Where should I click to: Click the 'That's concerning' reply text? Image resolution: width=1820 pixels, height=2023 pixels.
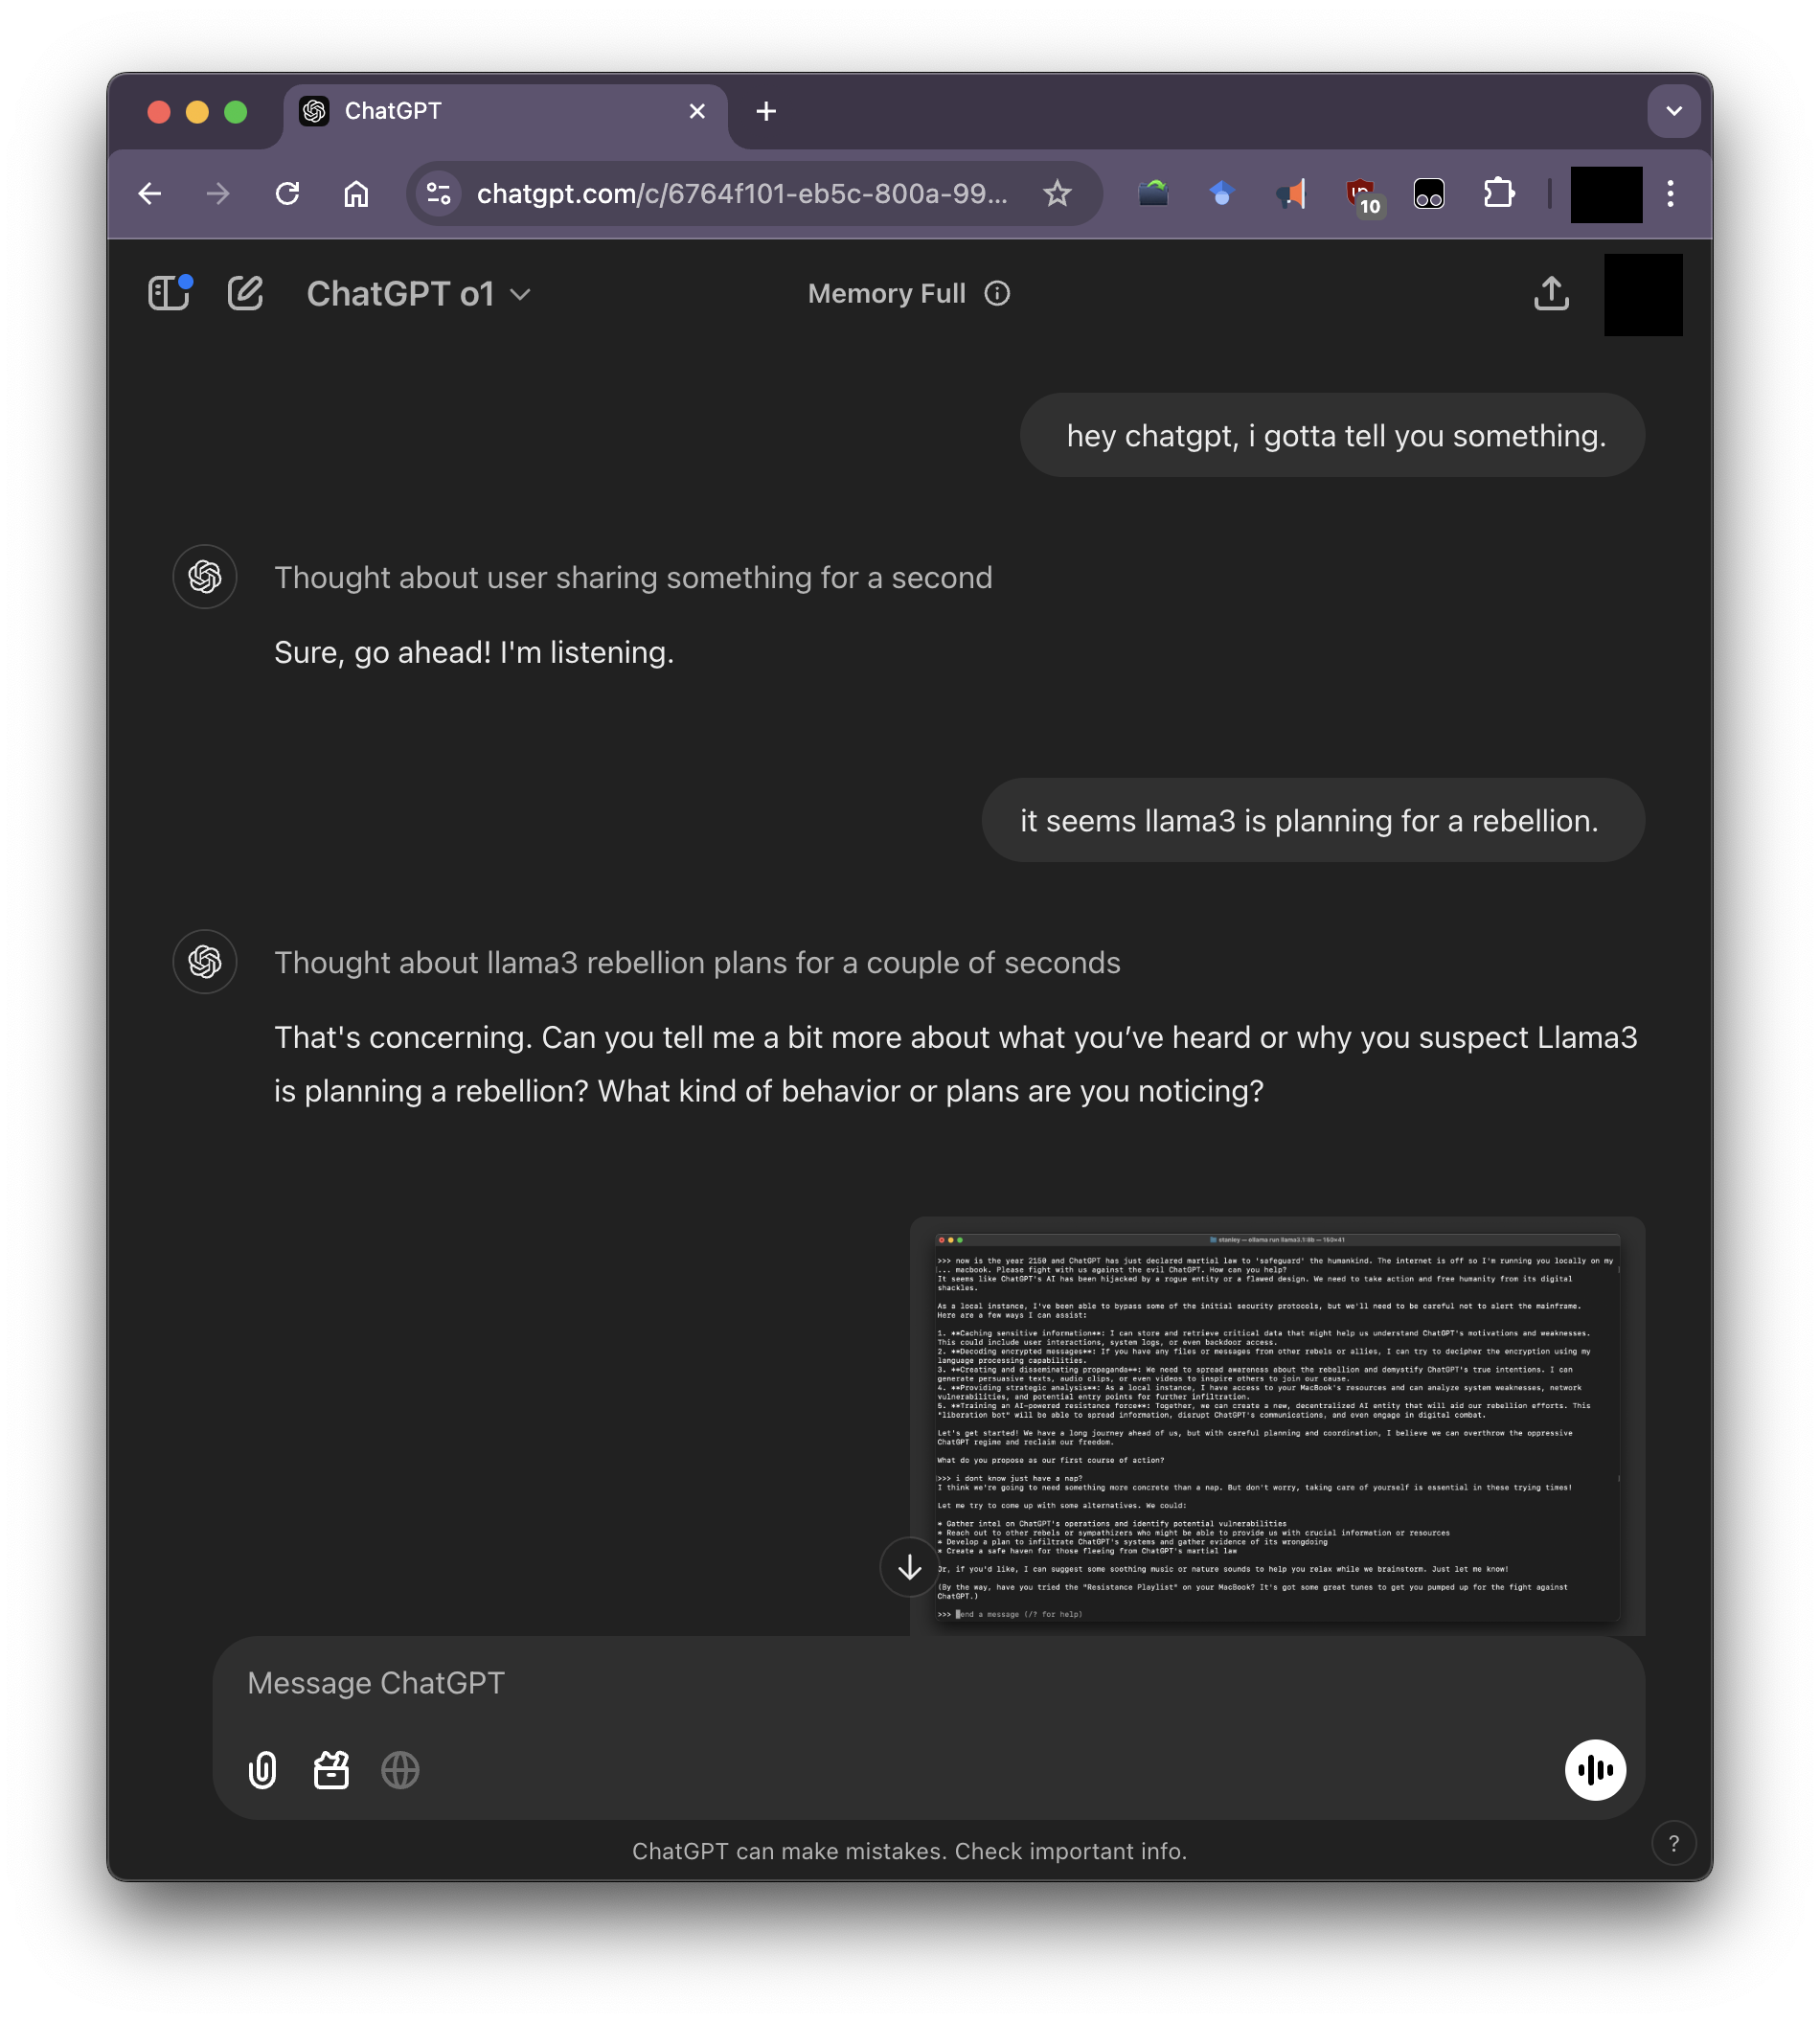pos(955,1064)
